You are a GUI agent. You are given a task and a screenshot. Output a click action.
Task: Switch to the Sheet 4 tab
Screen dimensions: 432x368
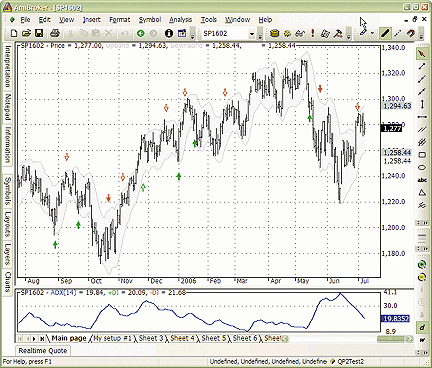182,338
